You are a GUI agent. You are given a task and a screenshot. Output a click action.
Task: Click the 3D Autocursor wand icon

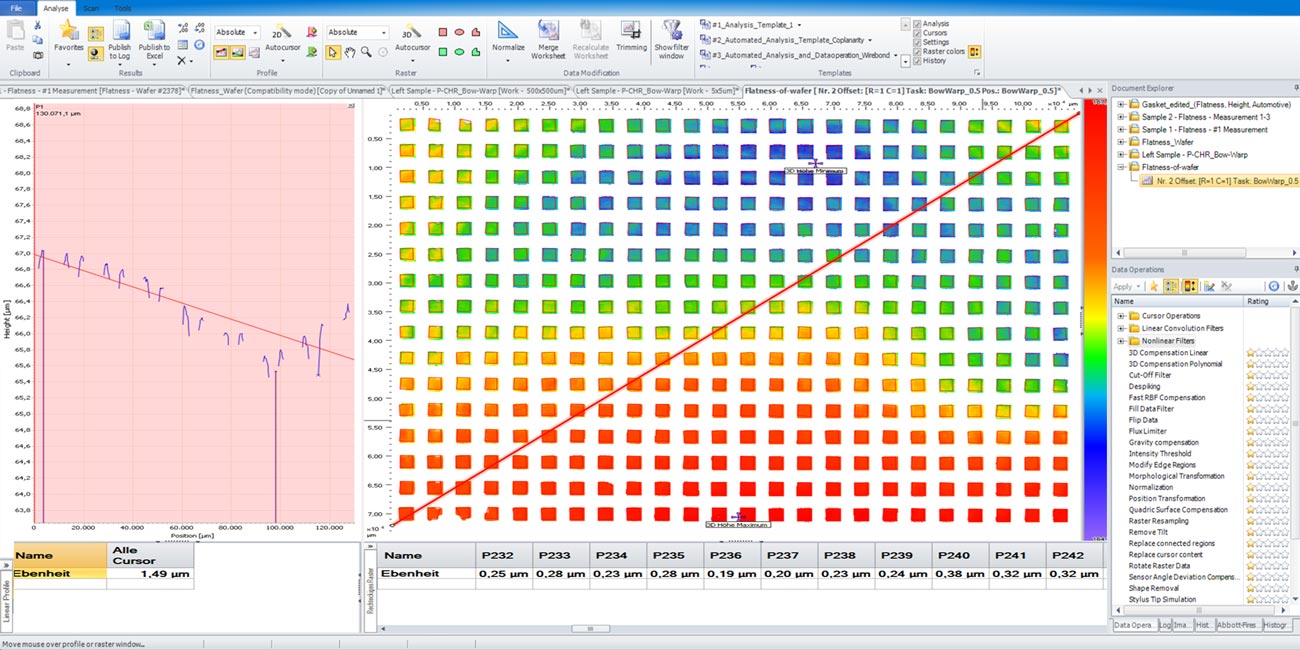point(410,32)
